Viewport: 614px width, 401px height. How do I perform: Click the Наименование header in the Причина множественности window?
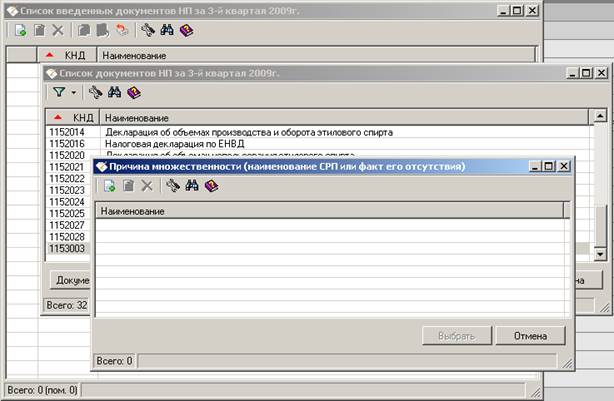tap(330, 211)
